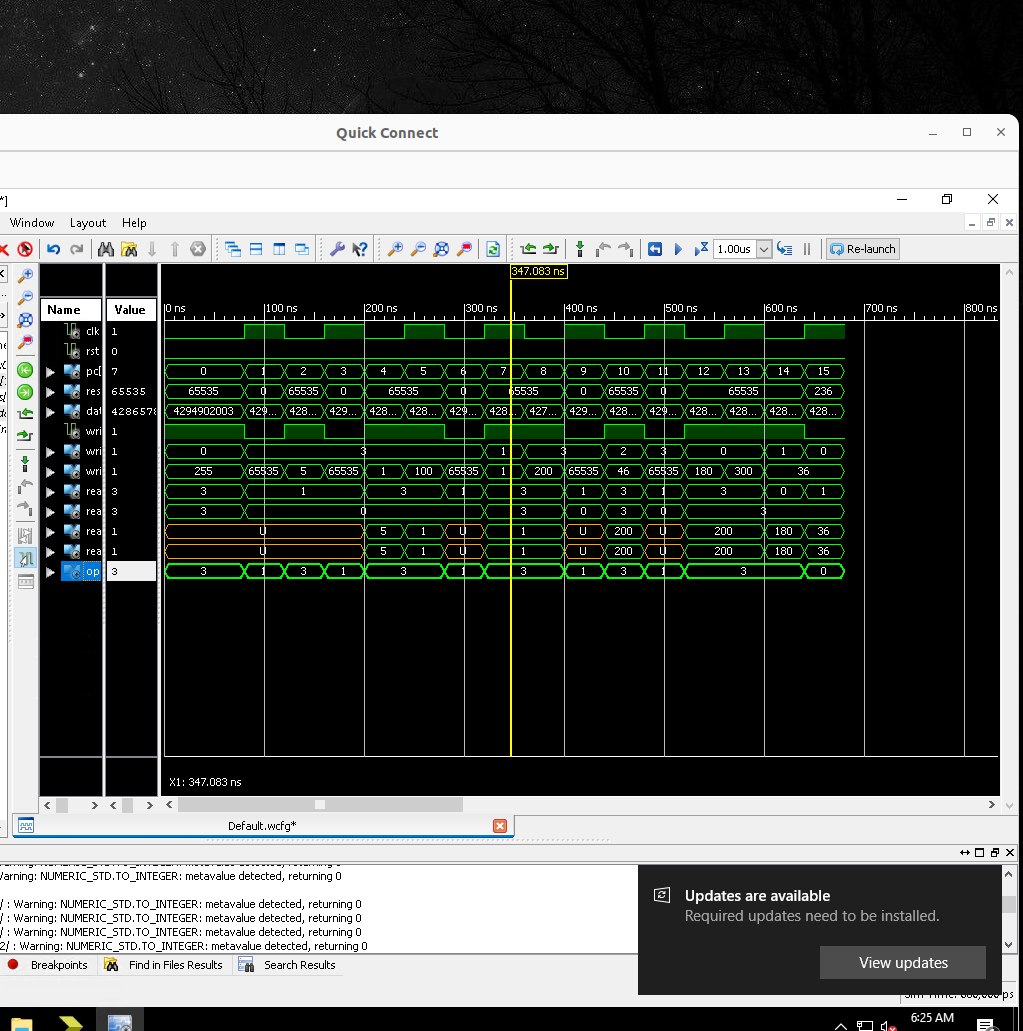Click the binoculars Find icon
The width and height of the screenshot is (1023, 1031).
105,249
